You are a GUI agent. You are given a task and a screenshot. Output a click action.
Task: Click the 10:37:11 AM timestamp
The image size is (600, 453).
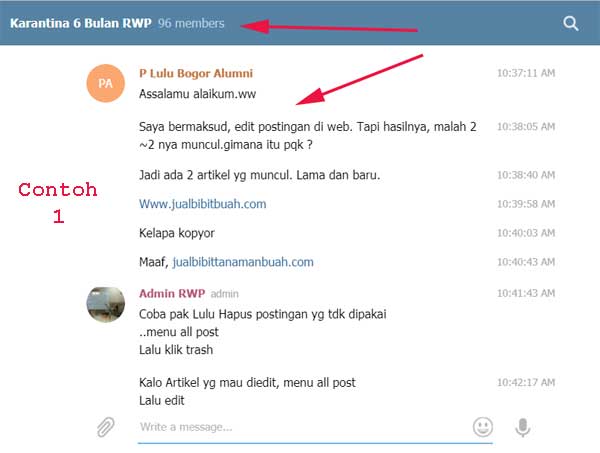click(x=526, y=73)
